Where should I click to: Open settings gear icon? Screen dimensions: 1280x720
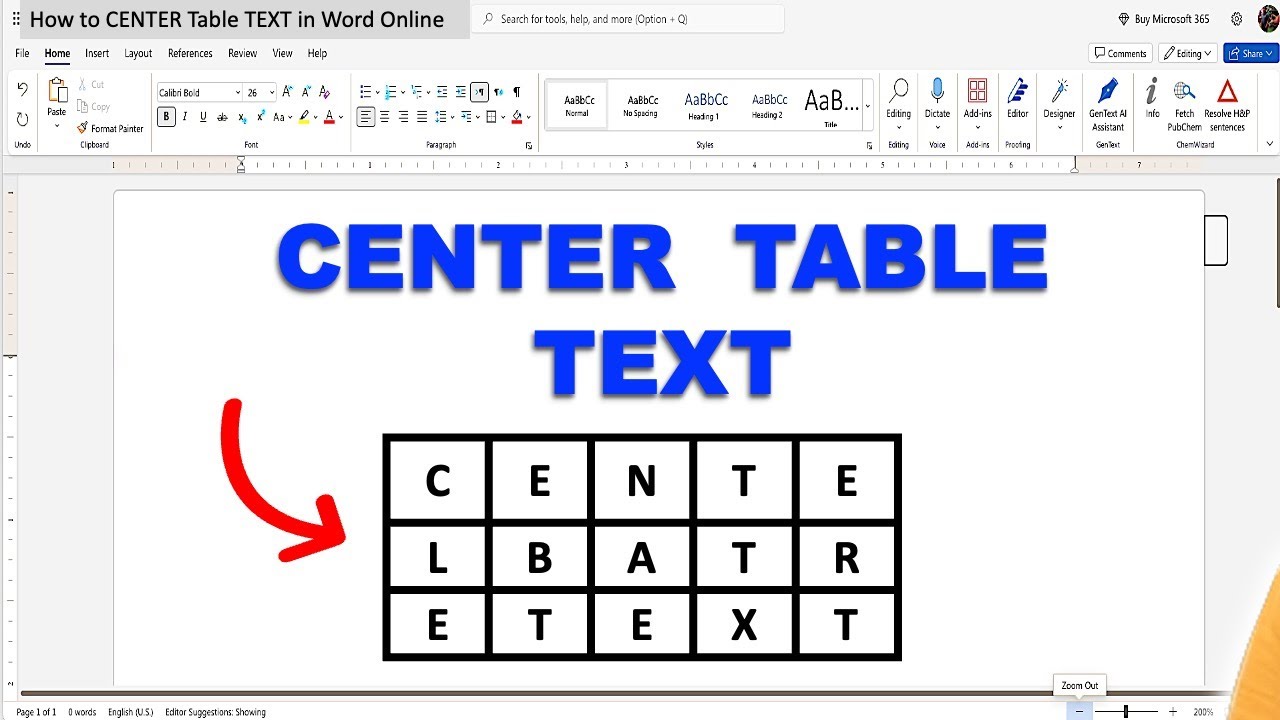tap(1237, 19)
